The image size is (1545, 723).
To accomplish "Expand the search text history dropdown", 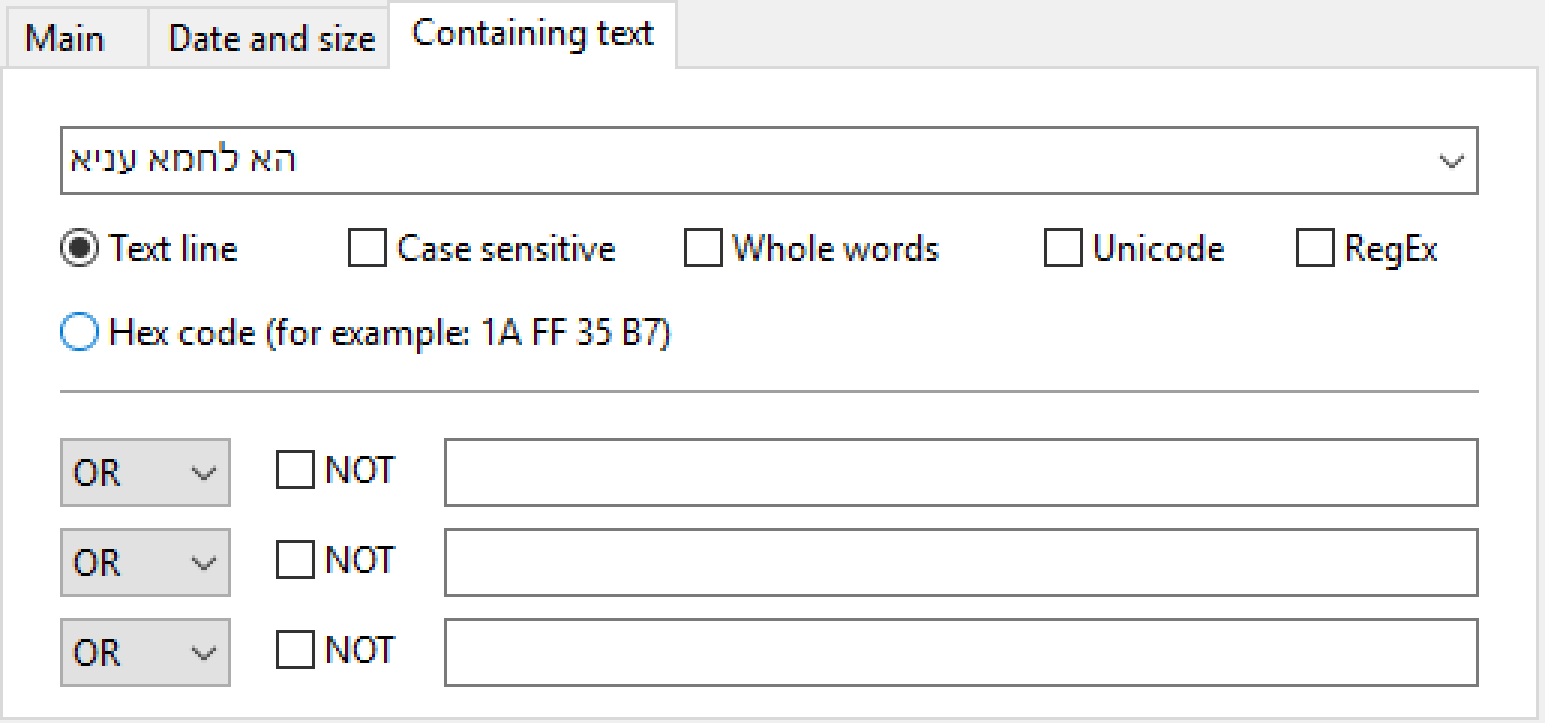I will [x=1451, y=160].
